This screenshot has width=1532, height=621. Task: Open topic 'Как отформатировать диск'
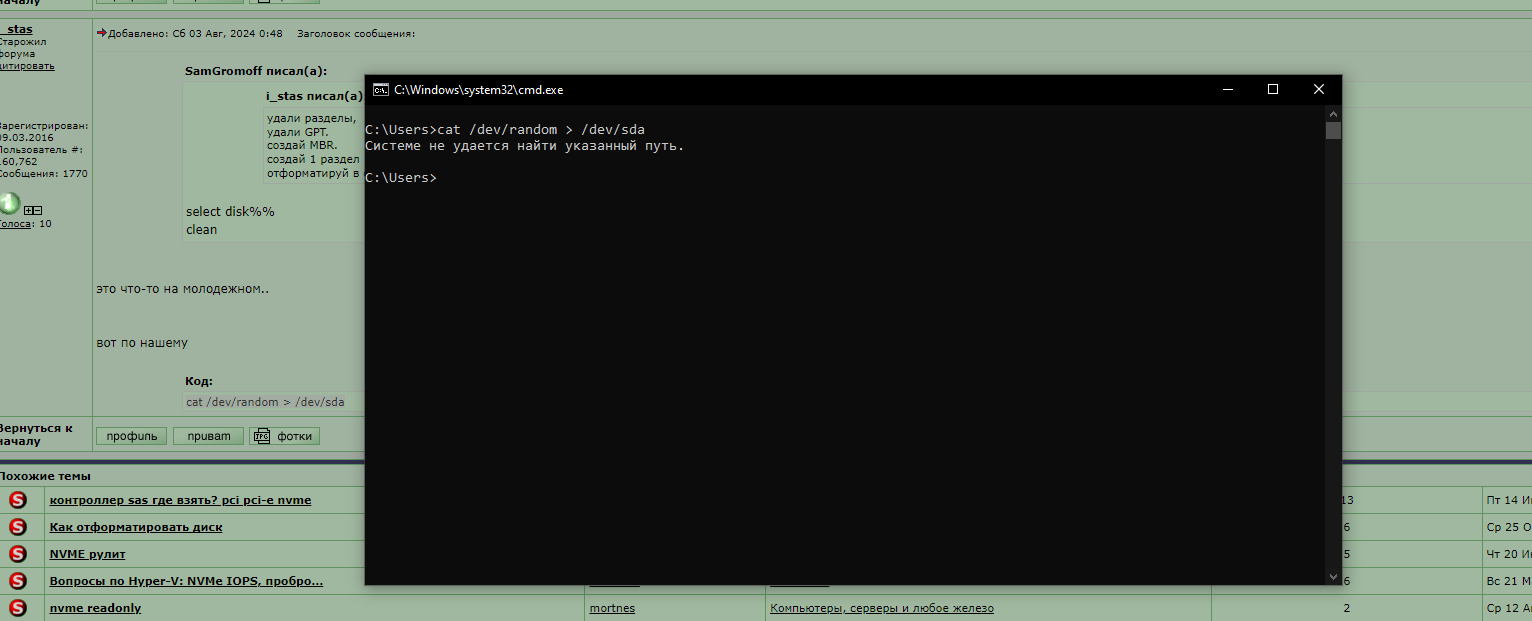[x=136, y=527]
